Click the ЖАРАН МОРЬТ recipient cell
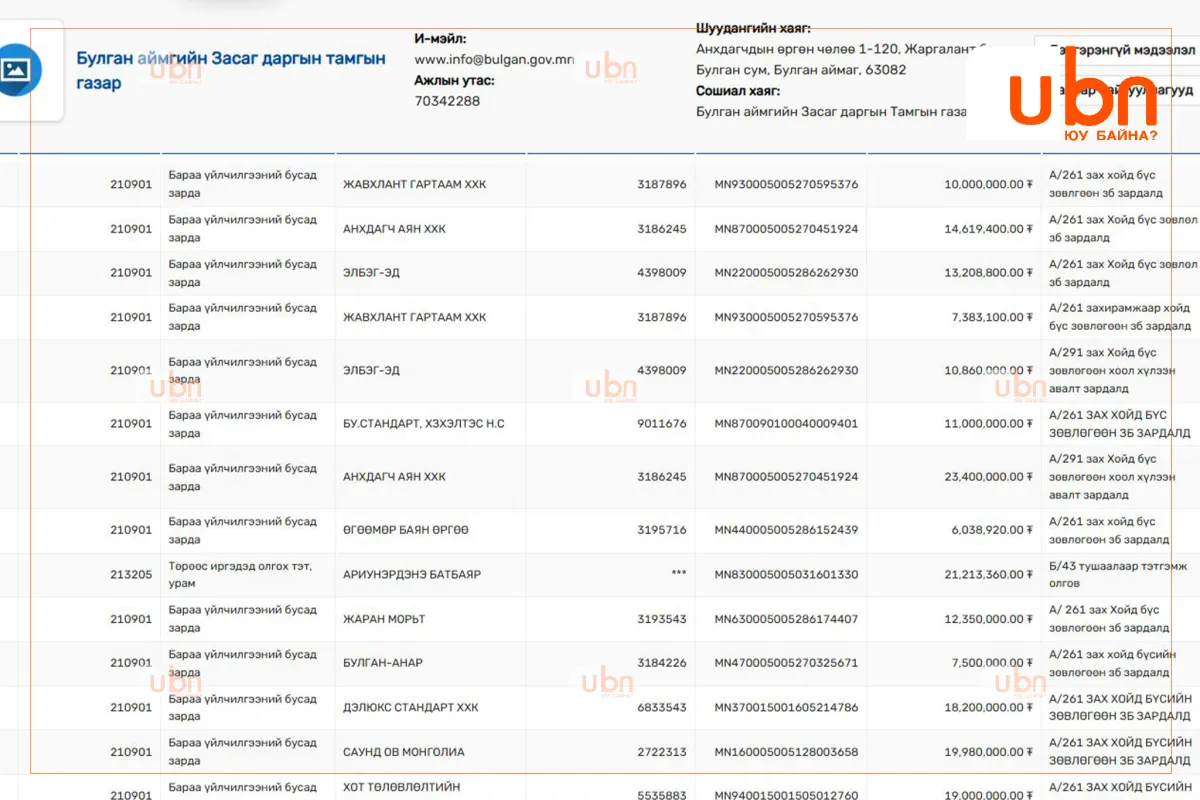Screen dimensions: 1200x800 click(430, 619)
